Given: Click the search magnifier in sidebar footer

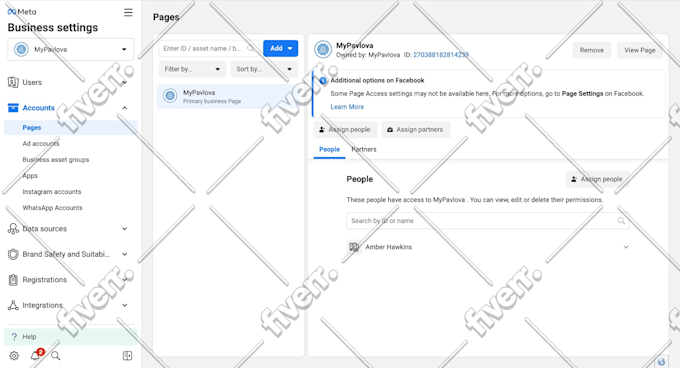Looking at the screenshot, I should point(56,356).
